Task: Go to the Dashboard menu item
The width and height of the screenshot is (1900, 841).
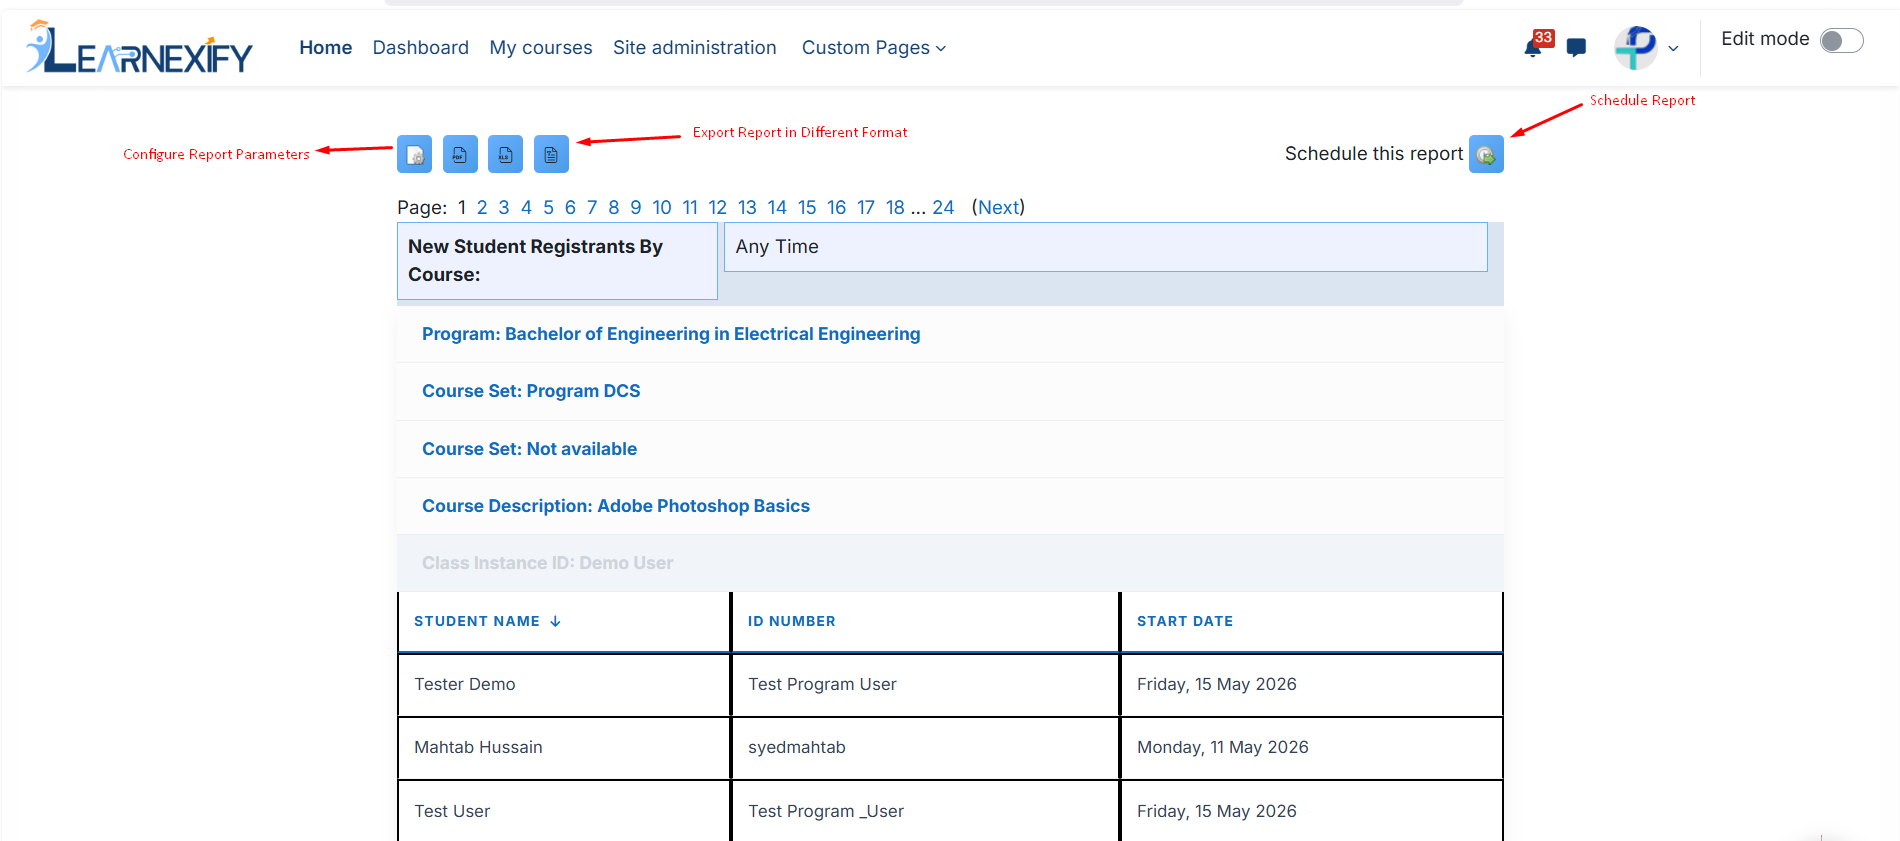Action: coord(421,48)
